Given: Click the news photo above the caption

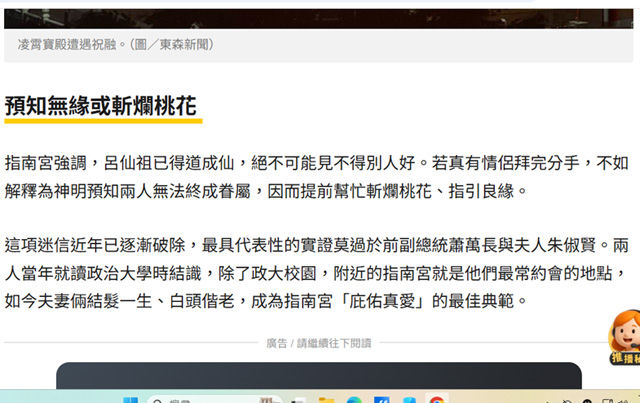Looking at the screenshot, I should coord(318,18).
